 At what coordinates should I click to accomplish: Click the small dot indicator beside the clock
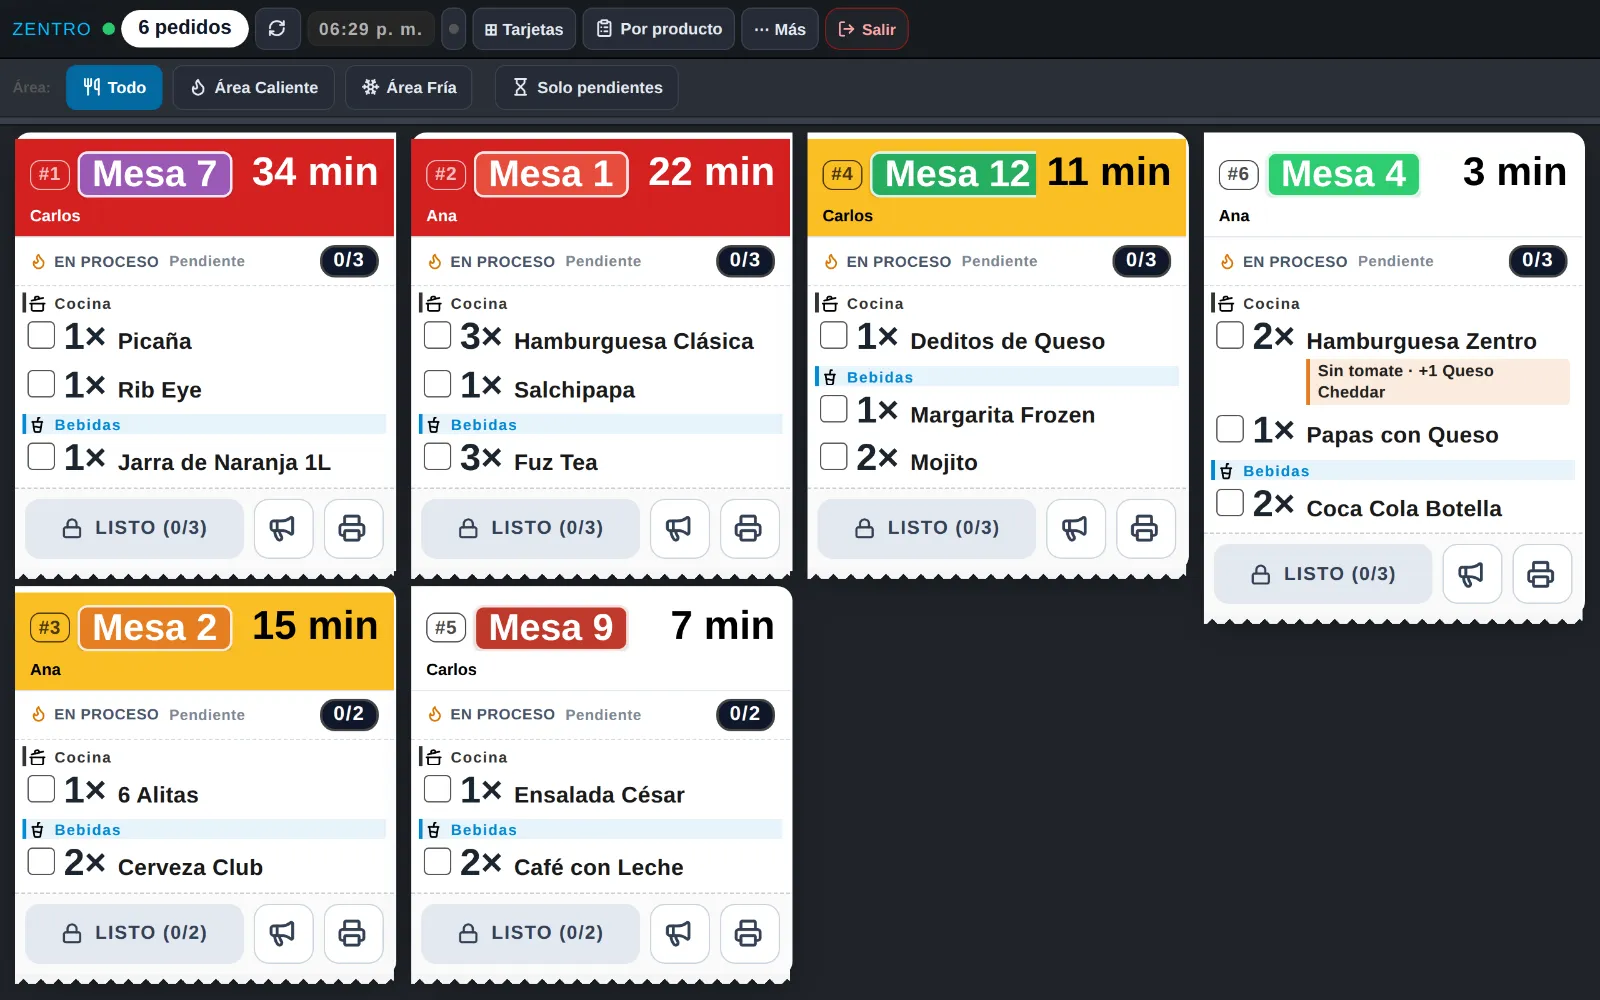pos(454,29)
